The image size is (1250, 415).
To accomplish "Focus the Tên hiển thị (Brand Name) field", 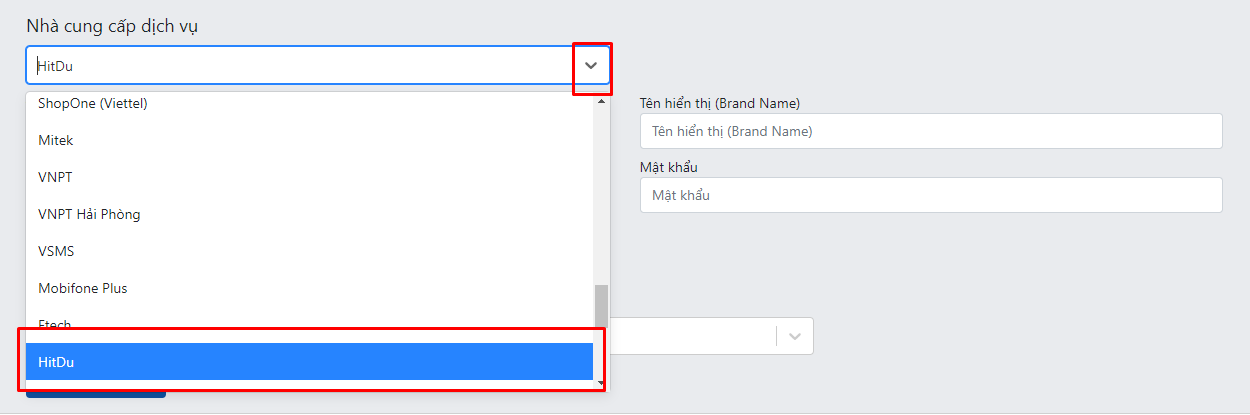I will [931, 131].
